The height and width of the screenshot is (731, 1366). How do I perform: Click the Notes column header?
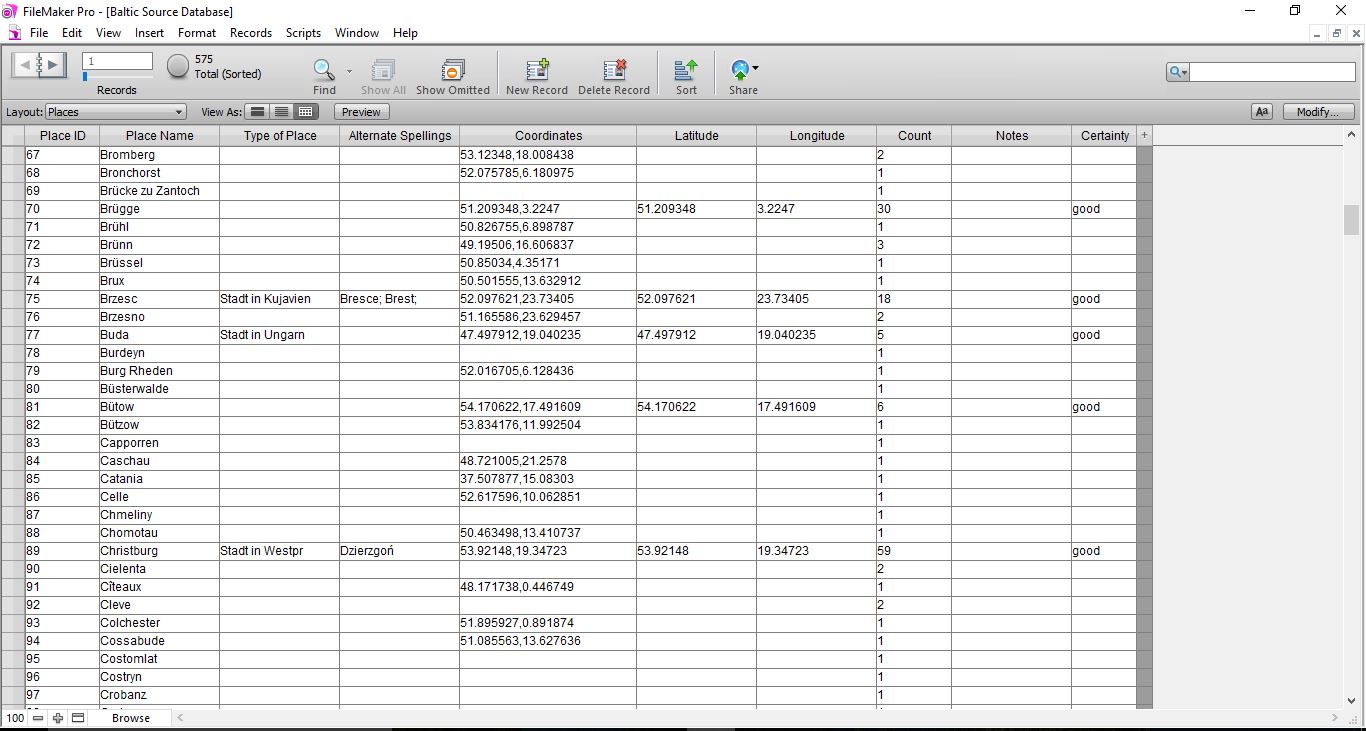(x=1011, y=135)
